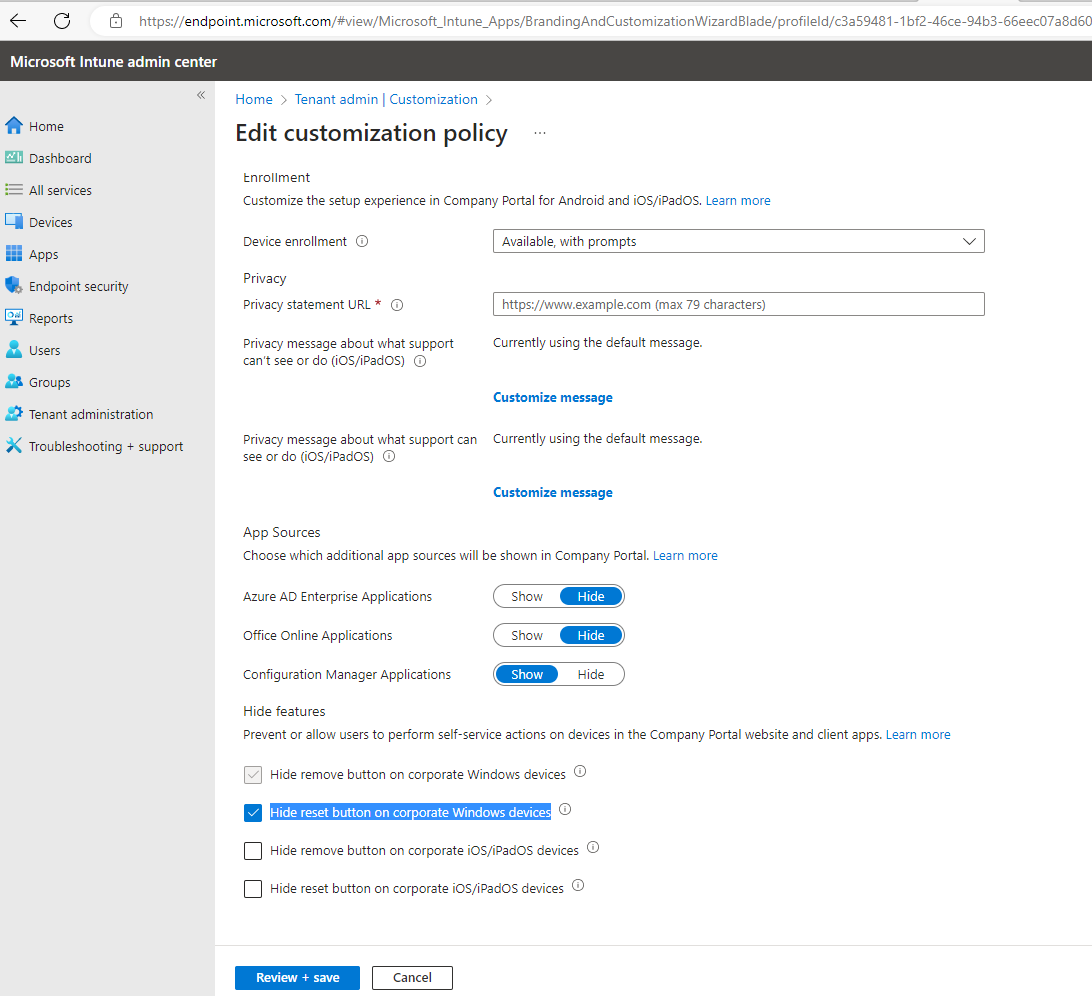Select Hide for Azure AD Enterprise Applications
Screen dimensions: 1092x996
point(591,596)
